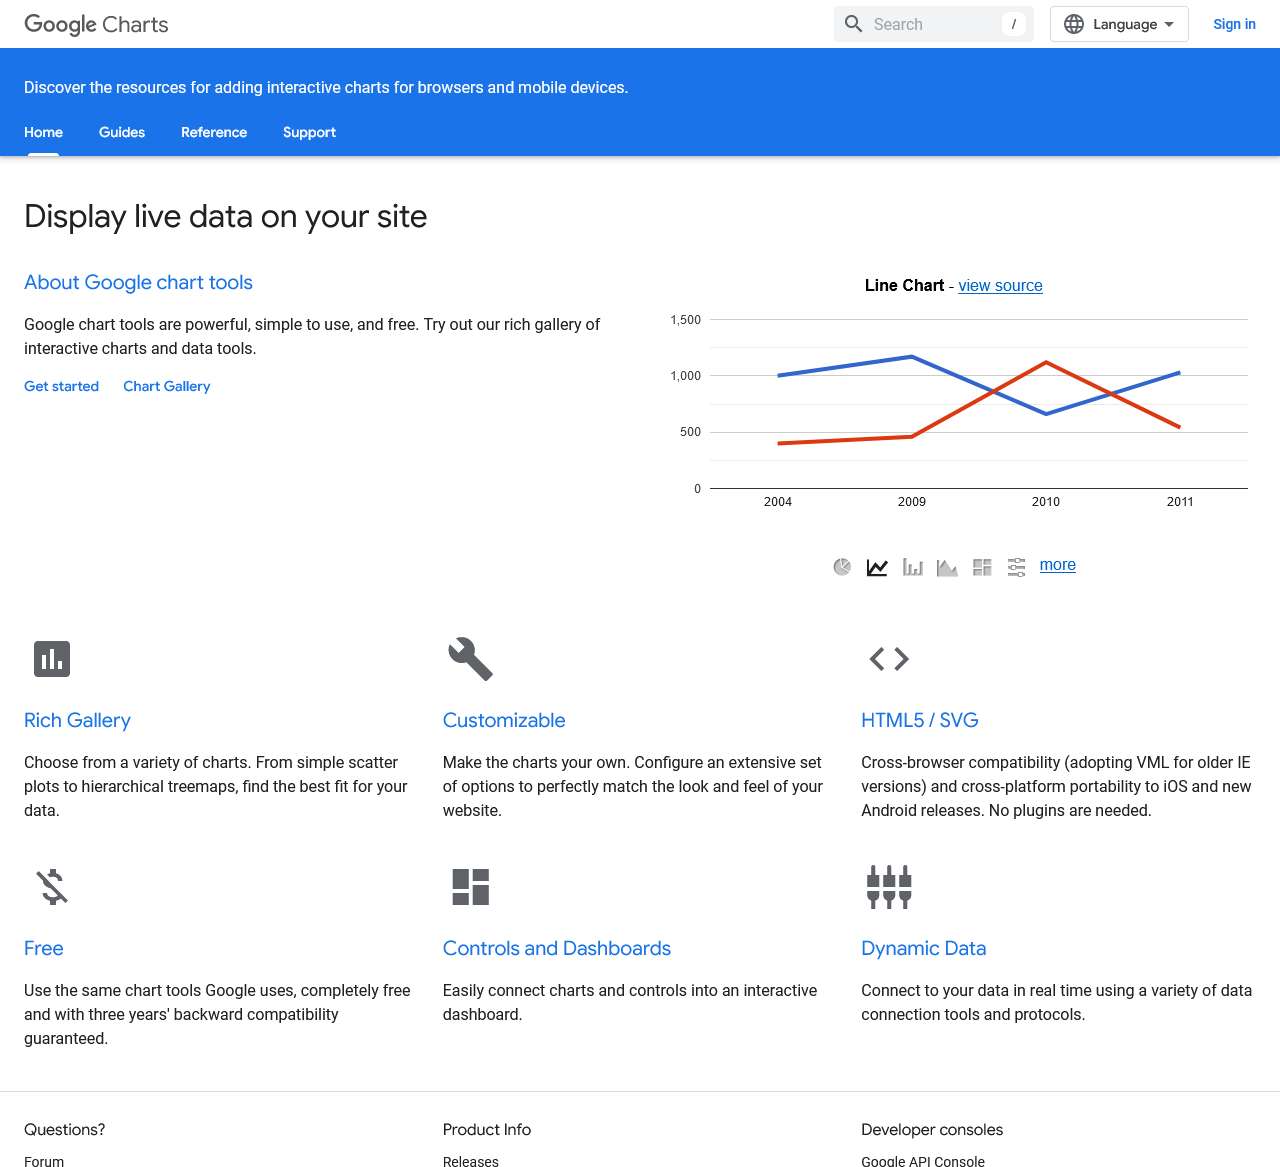Select the line chart type icon

pos(877,567)
